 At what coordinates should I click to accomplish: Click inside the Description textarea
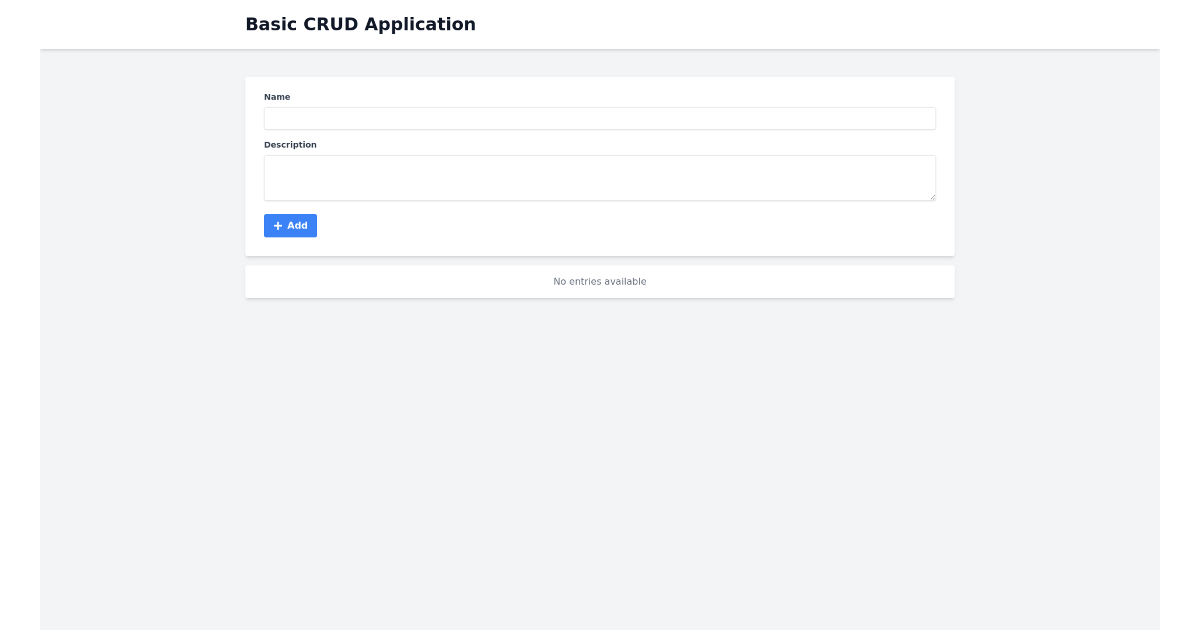coord(599,177)
